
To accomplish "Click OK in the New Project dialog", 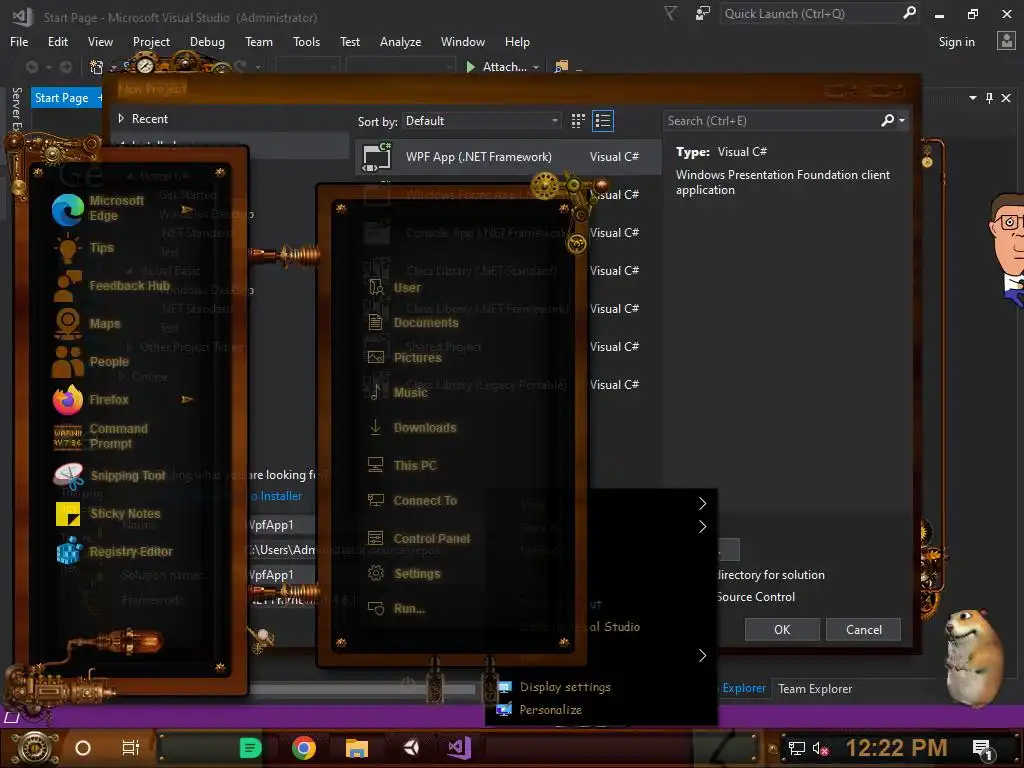I will tap(782, 630).
